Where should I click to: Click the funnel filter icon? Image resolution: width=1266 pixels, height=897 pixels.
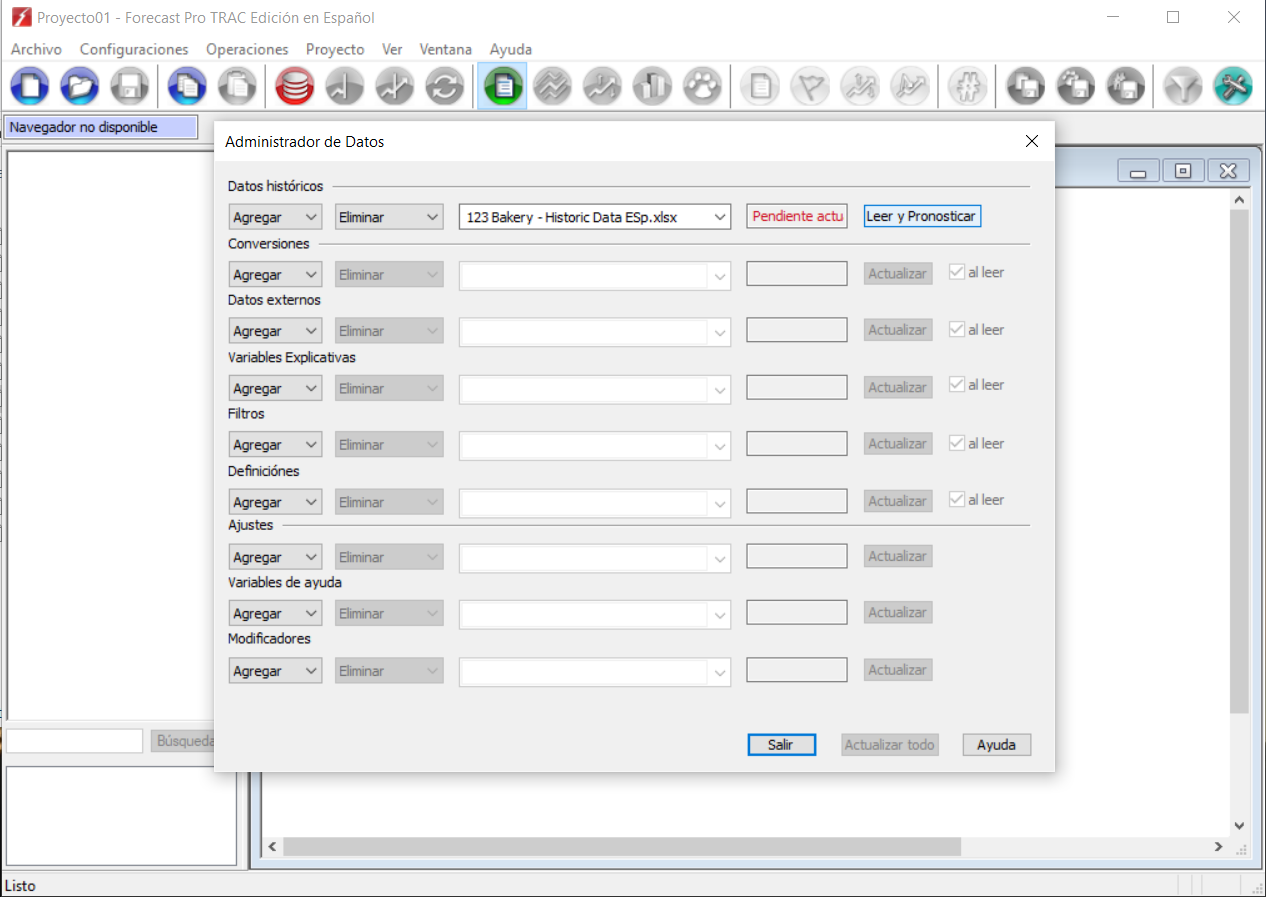tap(1183, 87)
